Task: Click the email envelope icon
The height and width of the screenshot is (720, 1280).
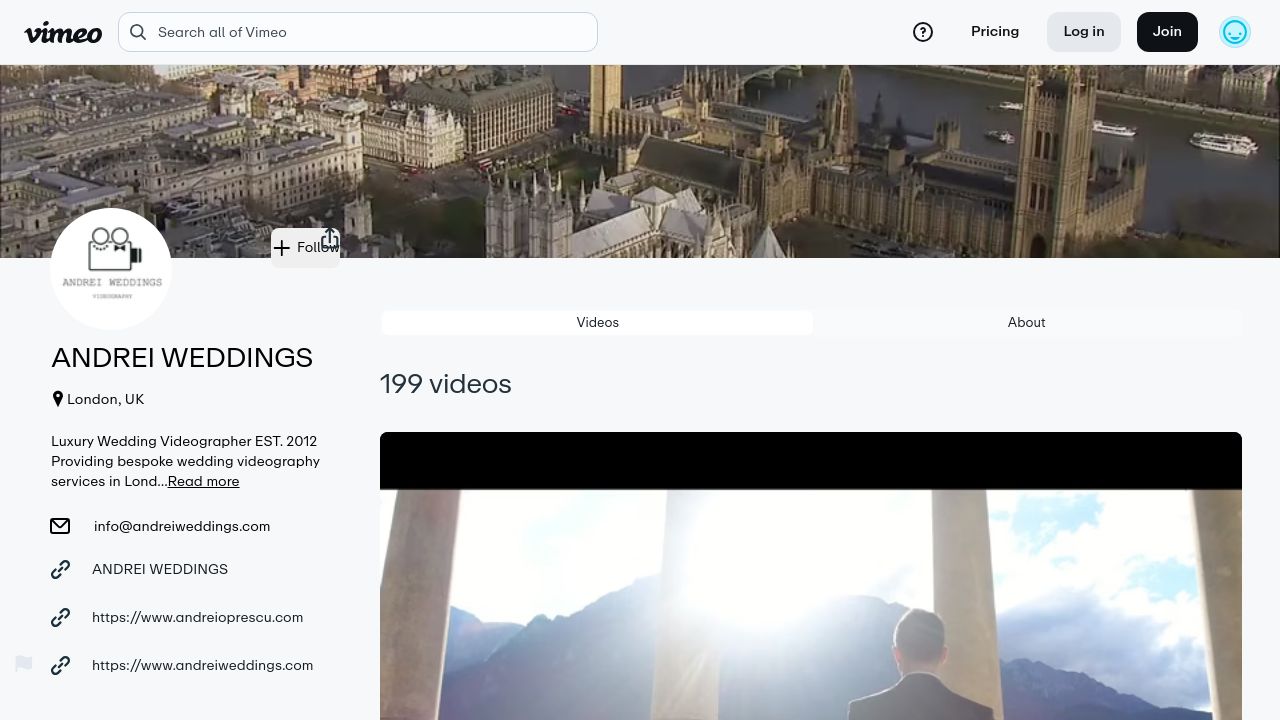Action: [x=60, y=526]
